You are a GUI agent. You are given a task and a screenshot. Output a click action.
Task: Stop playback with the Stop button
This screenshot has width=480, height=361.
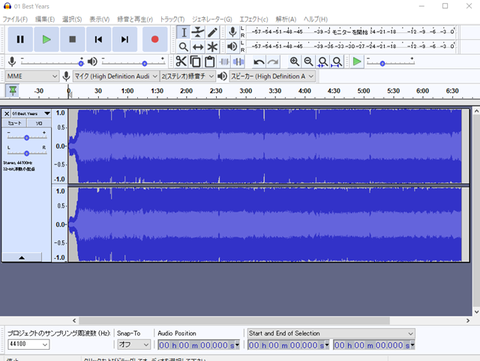(72, 39)
